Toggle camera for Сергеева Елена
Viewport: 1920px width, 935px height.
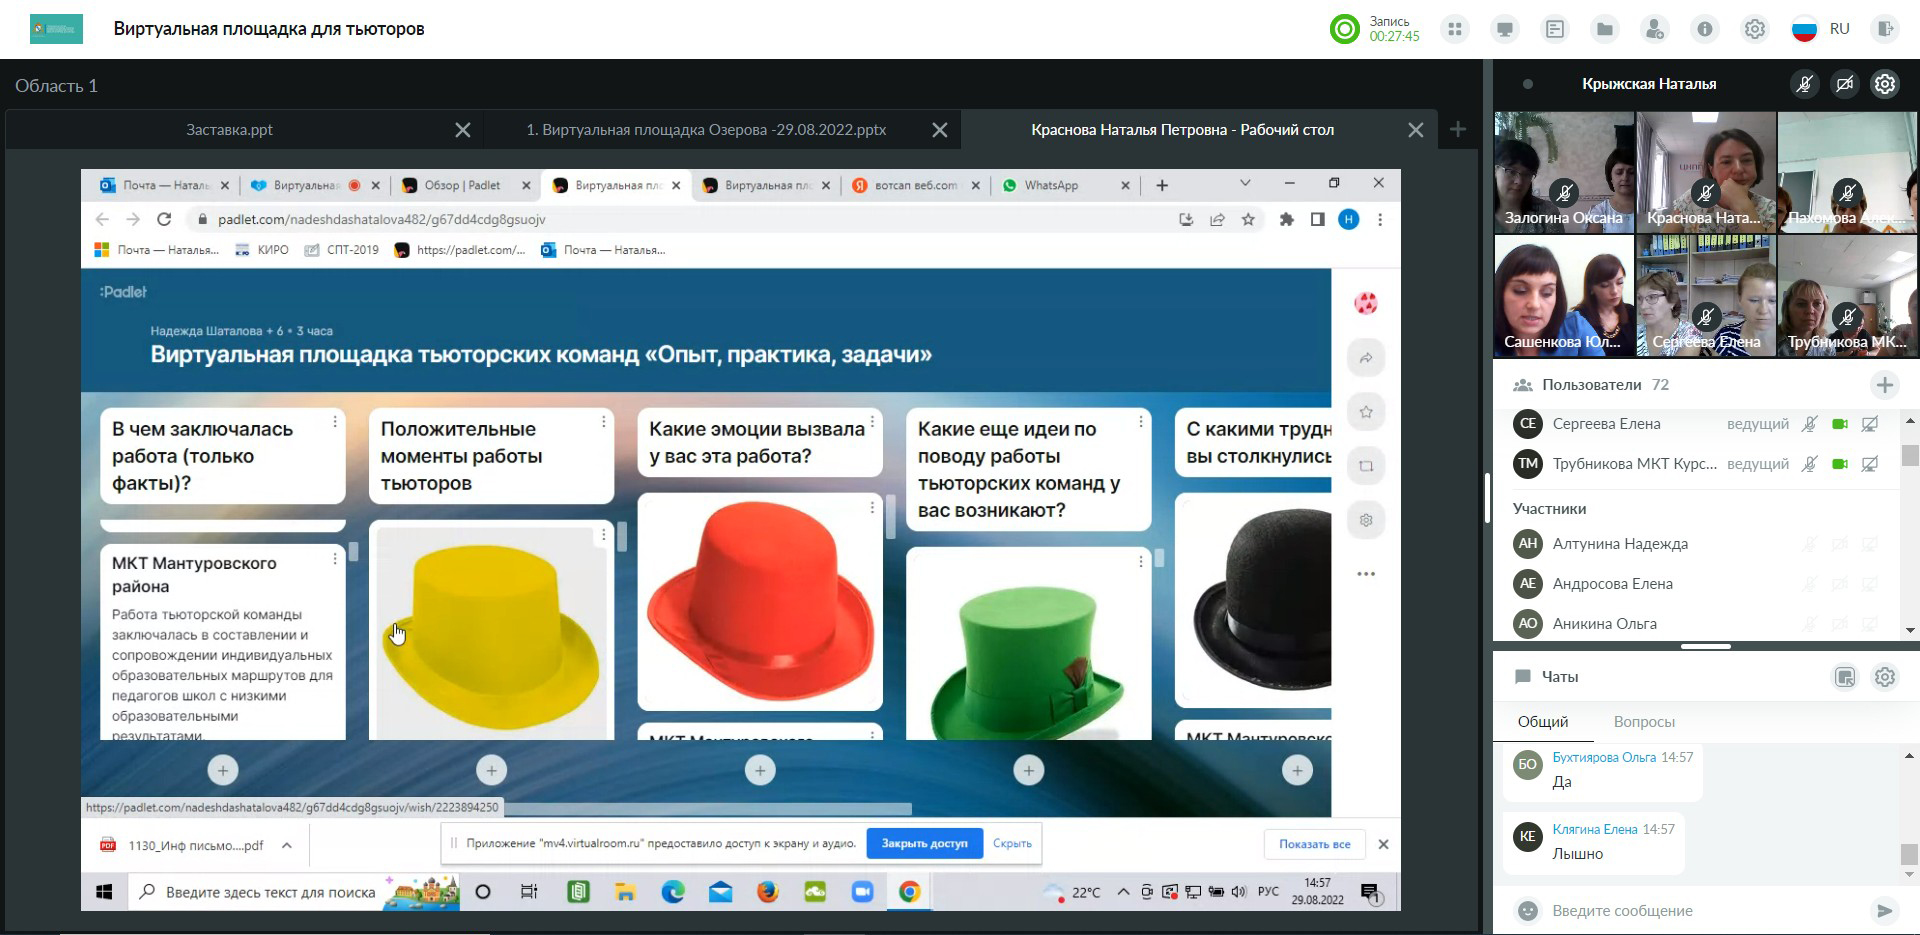tap(1839, 424)
